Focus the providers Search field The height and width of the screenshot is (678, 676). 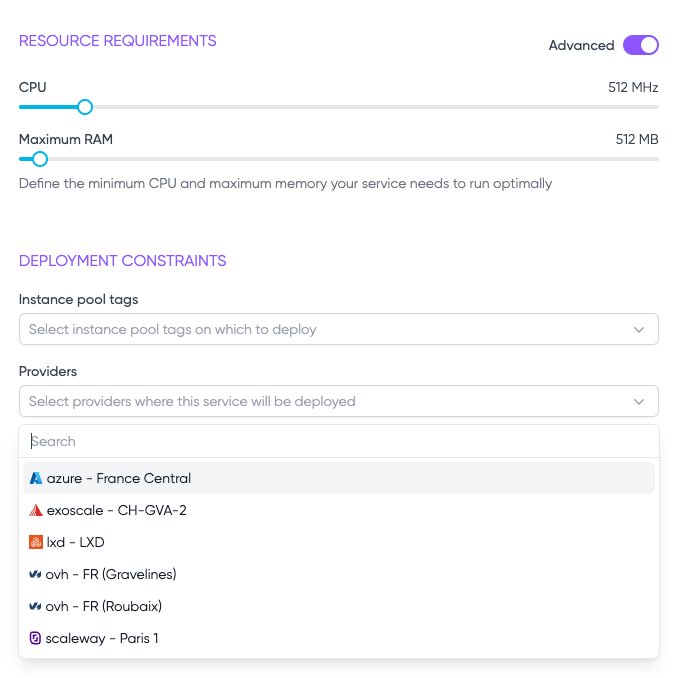coord(339,441)
